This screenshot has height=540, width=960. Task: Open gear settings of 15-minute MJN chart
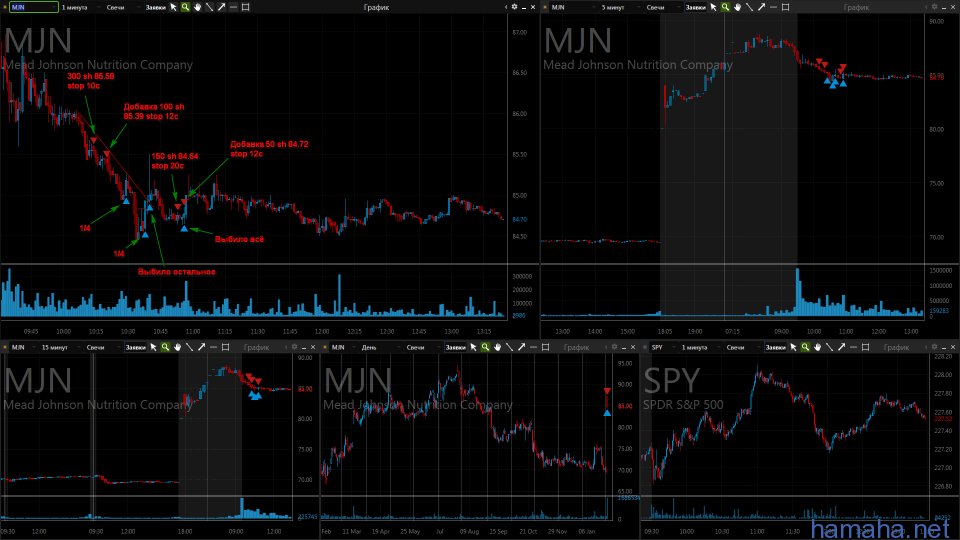[x=294, y=347]
